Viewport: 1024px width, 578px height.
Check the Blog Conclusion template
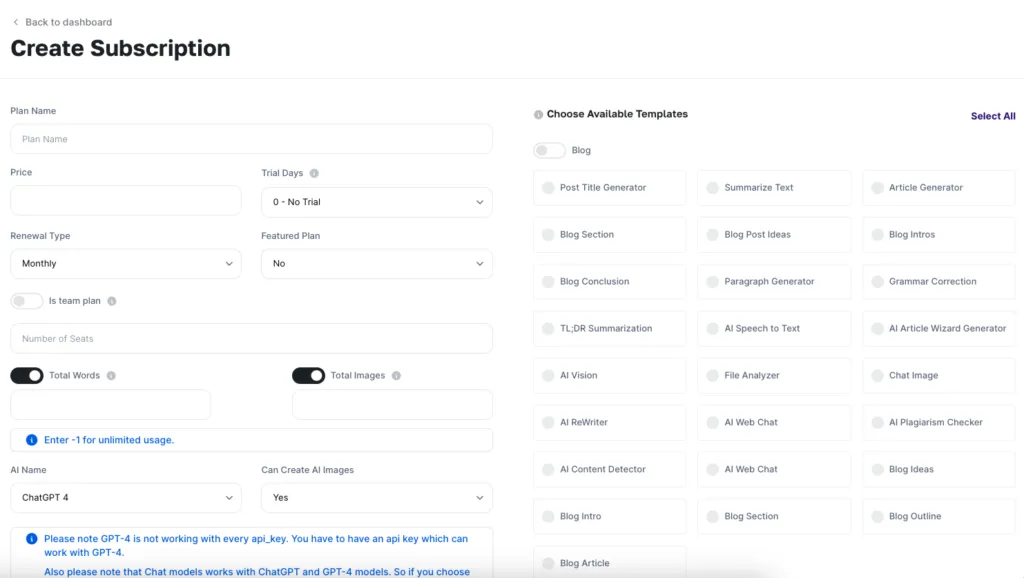609,281
